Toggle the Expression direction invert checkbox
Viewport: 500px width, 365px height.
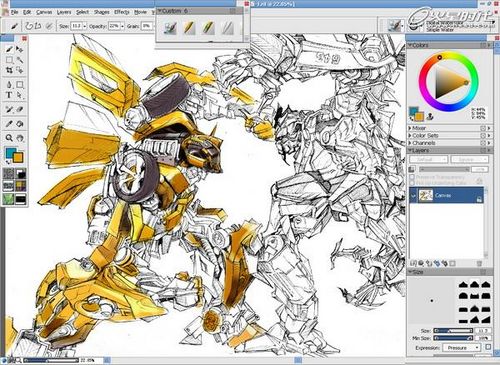pos(488,347)
